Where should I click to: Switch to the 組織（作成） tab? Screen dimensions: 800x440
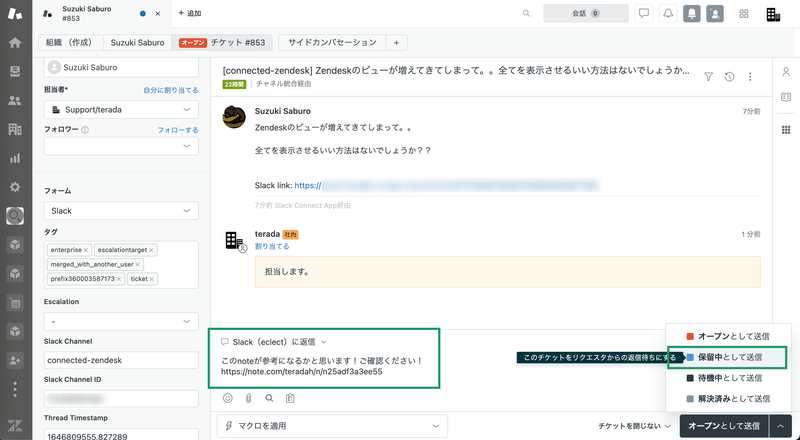tap(71, 42)
